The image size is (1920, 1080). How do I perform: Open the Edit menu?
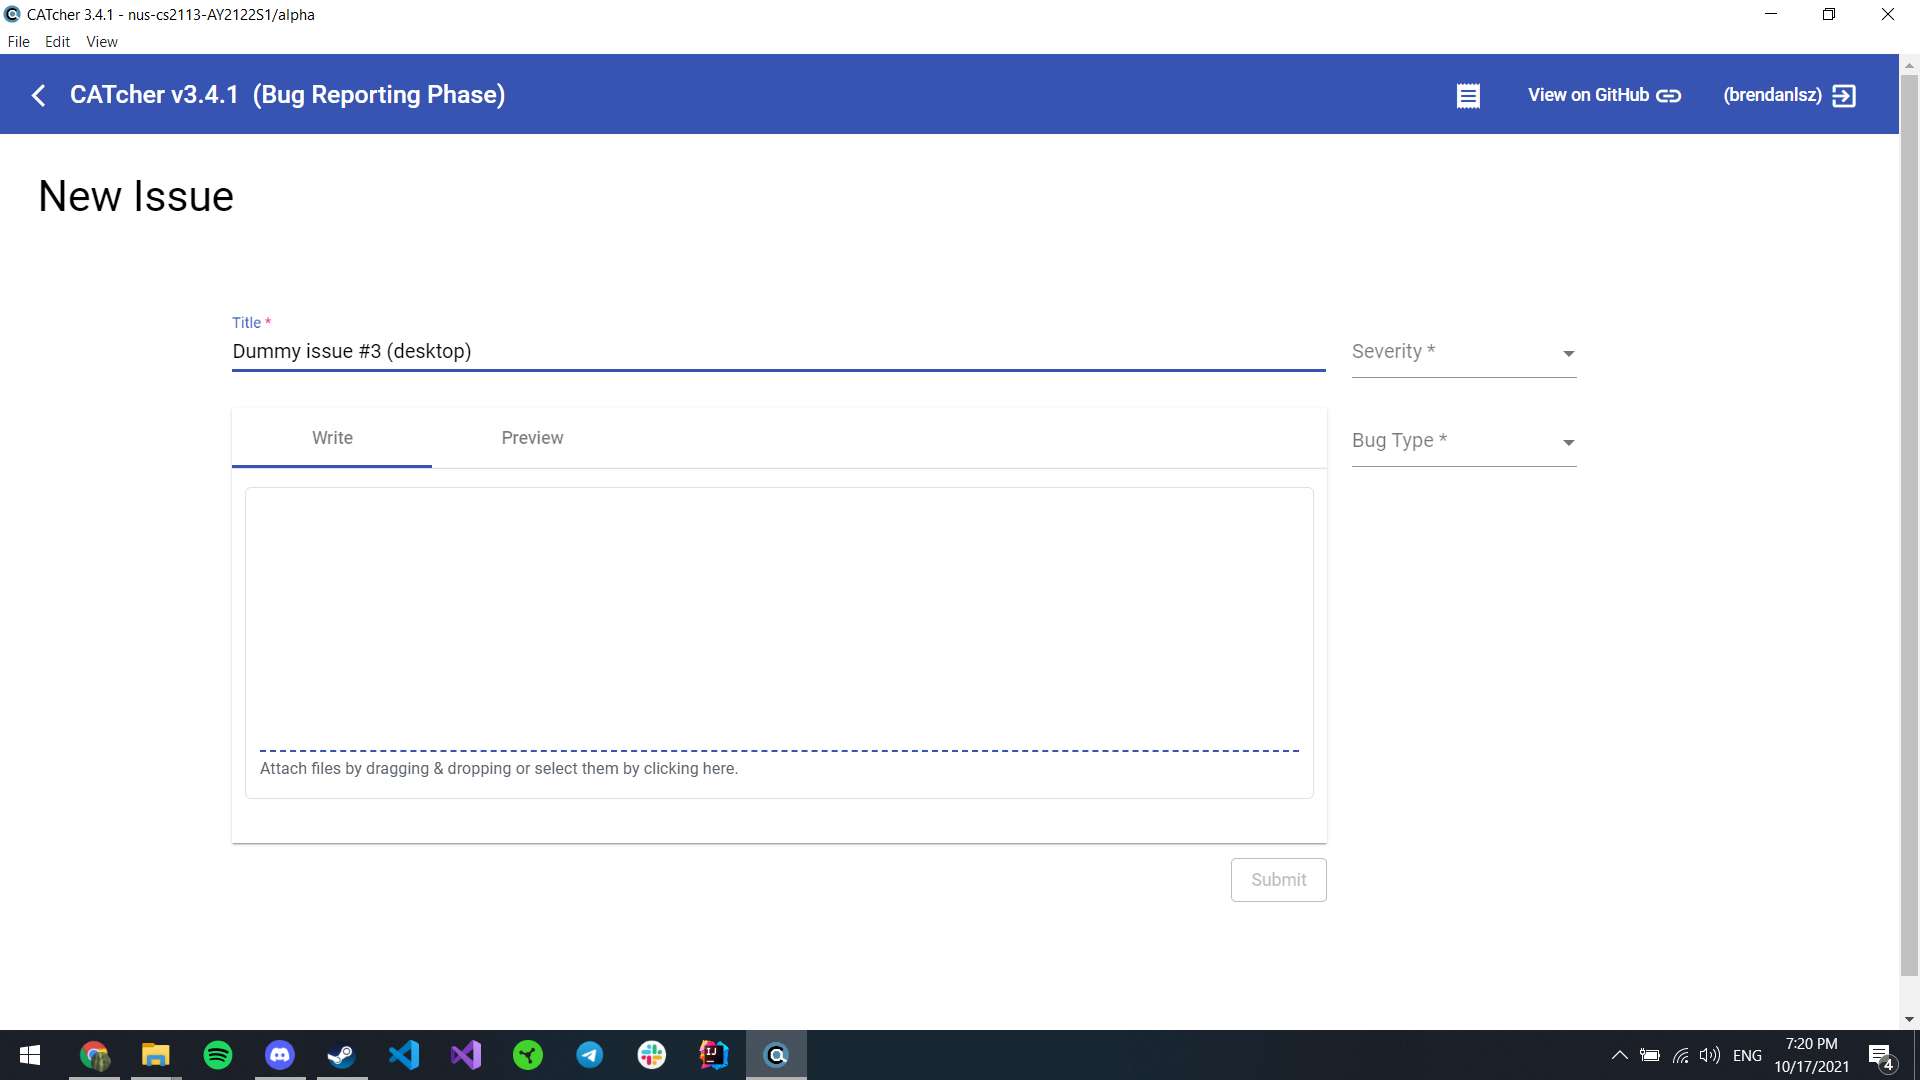click(x=57, y=42)
